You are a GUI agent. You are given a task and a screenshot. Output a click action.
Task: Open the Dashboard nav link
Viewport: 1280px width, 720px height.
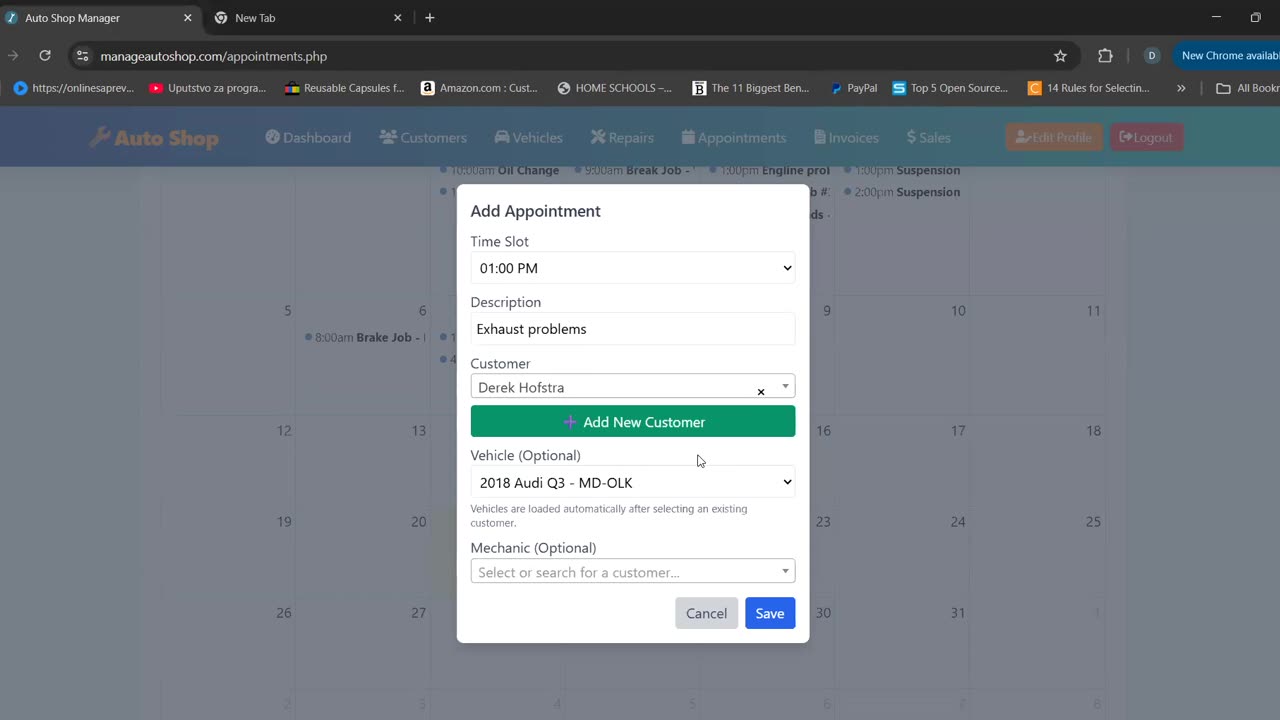pos(308,138)
